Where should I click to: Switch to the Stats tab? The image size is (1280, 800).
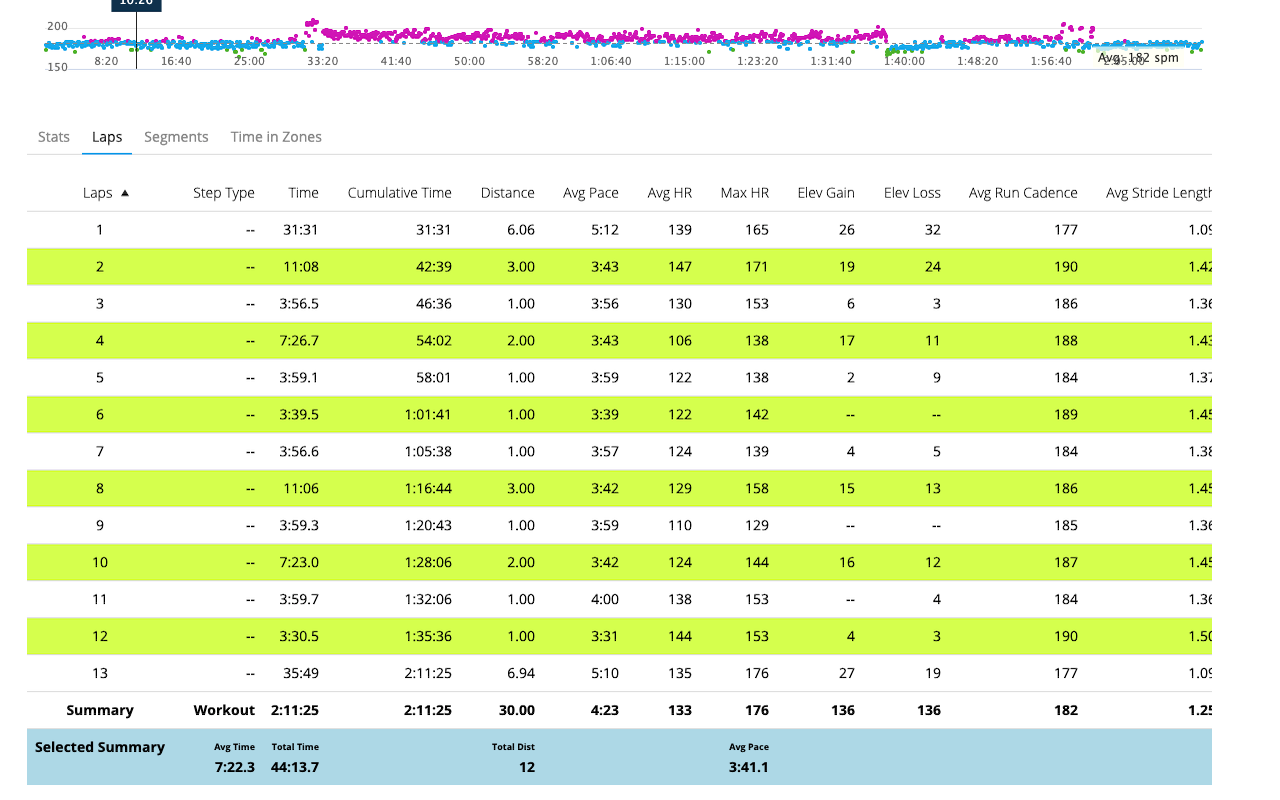[54, 137]
